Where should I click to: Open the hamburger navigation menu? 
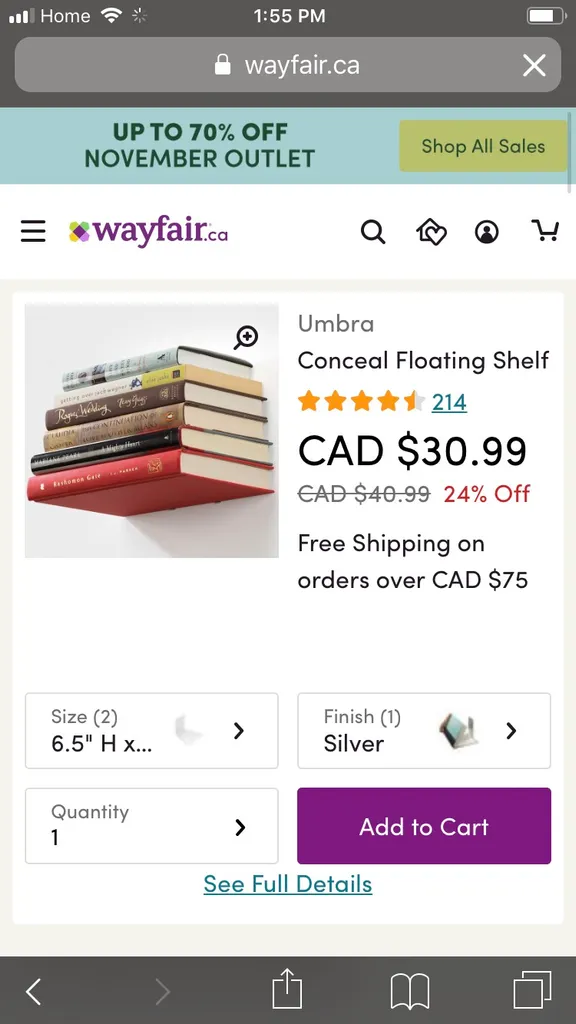click(33, 231)
